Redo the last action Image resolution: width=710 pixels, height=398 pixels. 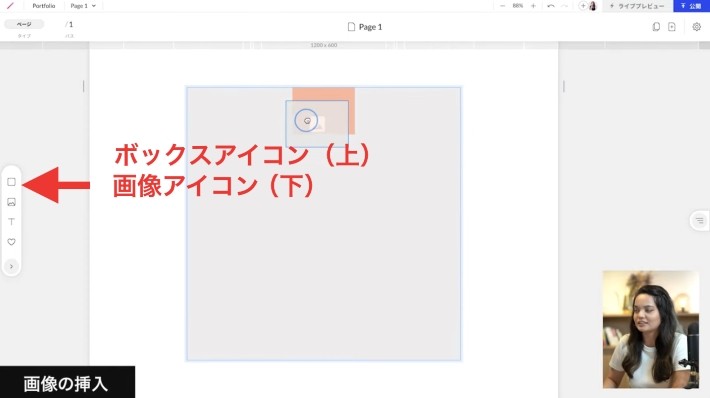(x=564, y=6)
